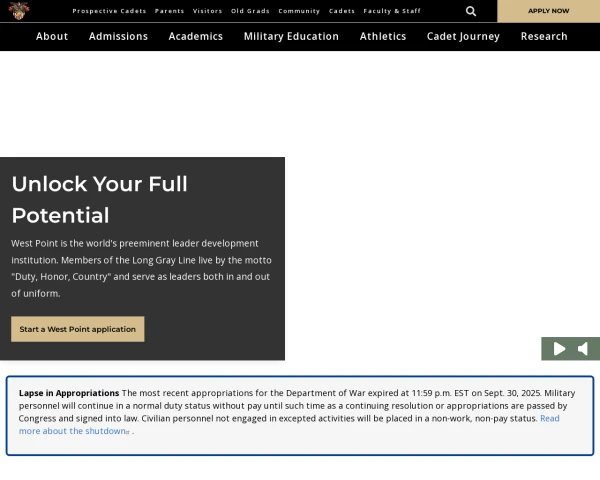The image size is (600, 480).
Task: Toggle the hero video mute speaker
Action: tap(582, 348)
